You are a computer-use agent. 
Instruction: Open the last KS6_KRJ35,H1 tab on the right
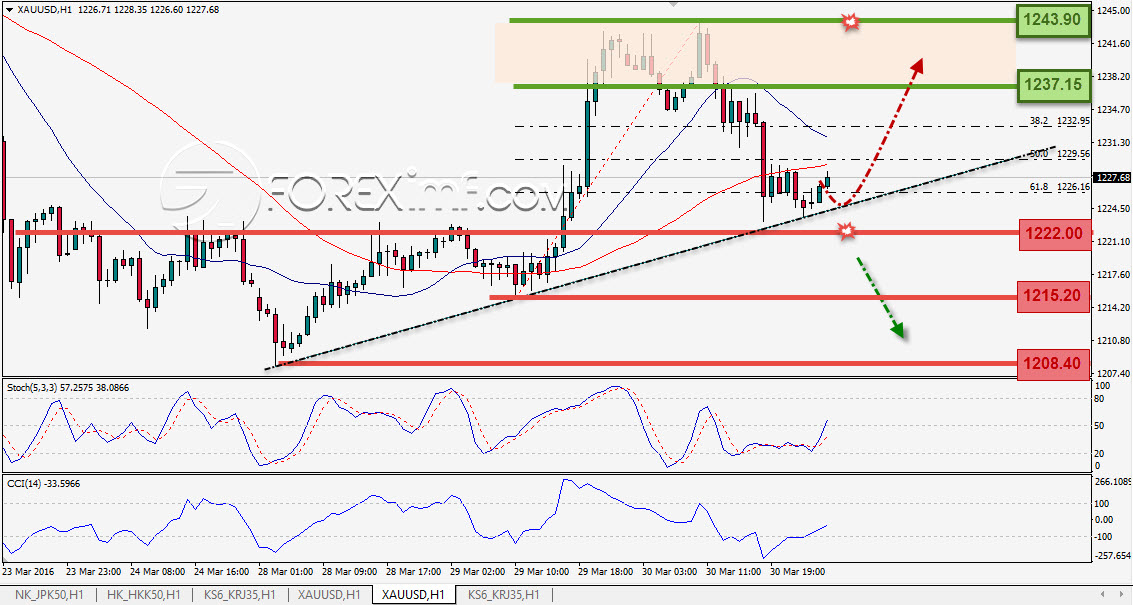(x=504, y=595)
